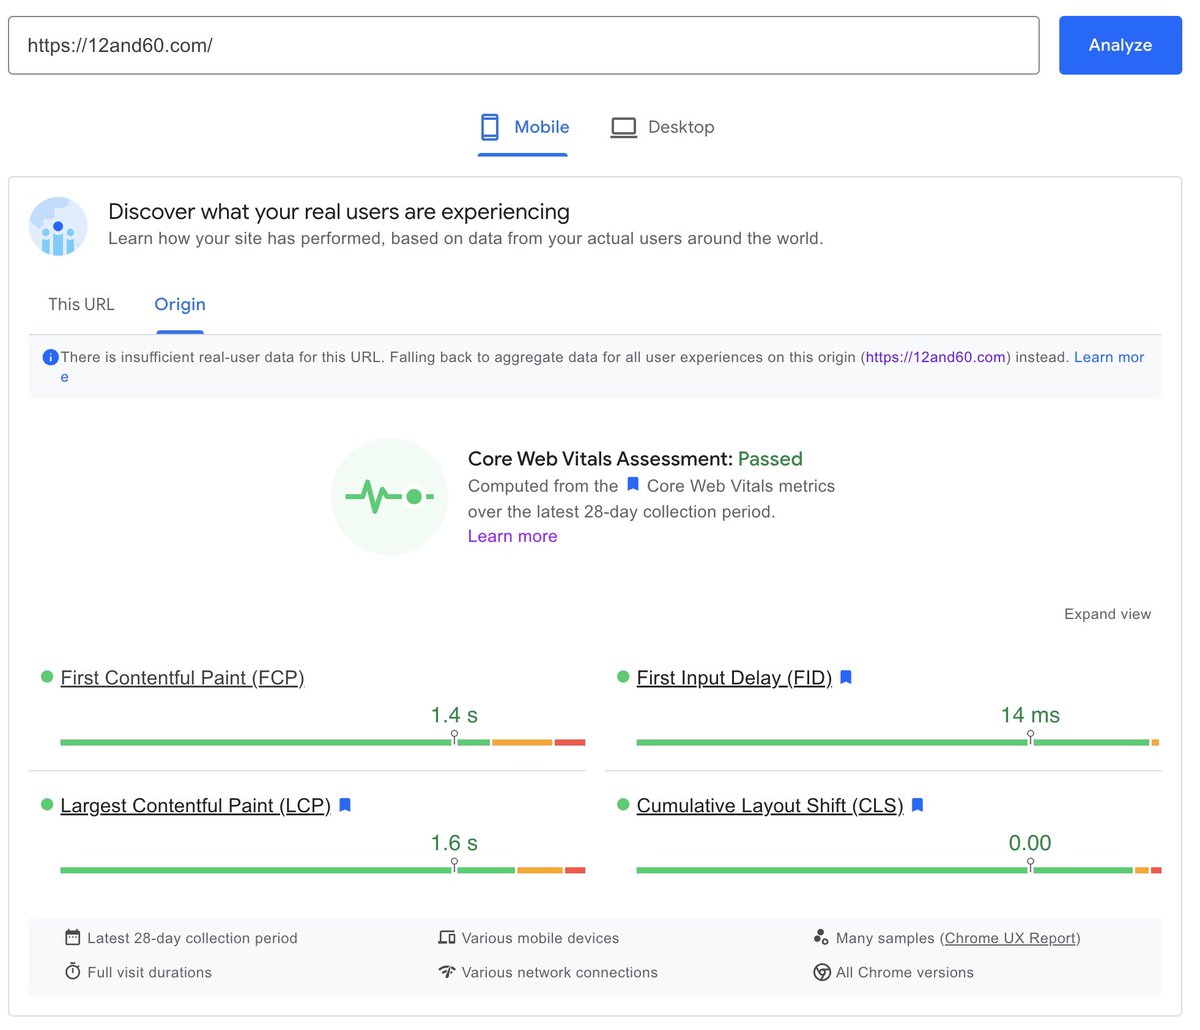The width and height of the screenshot is (1200, 1030).
Task: Click the Passed assessment status text
Action: pyautogui.click(x=770, y=459)
